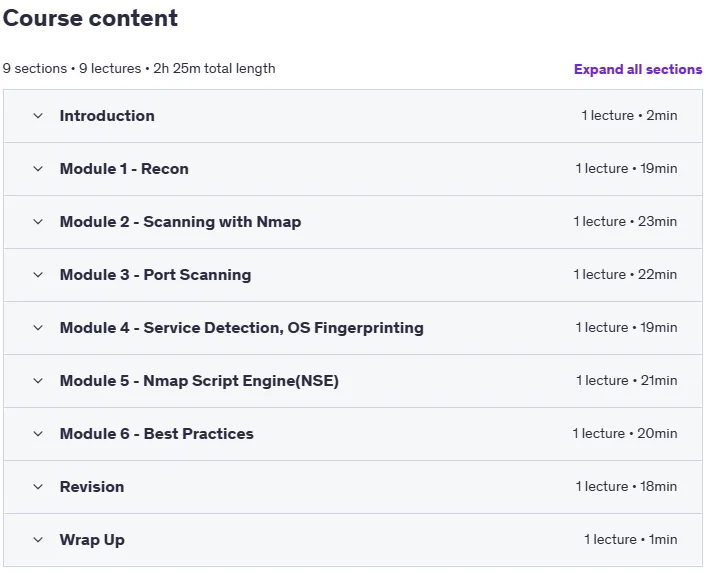Screen dimensions: 706x572
Task: Expand Module 1 - Recon chevron
Action: [38, 169]
